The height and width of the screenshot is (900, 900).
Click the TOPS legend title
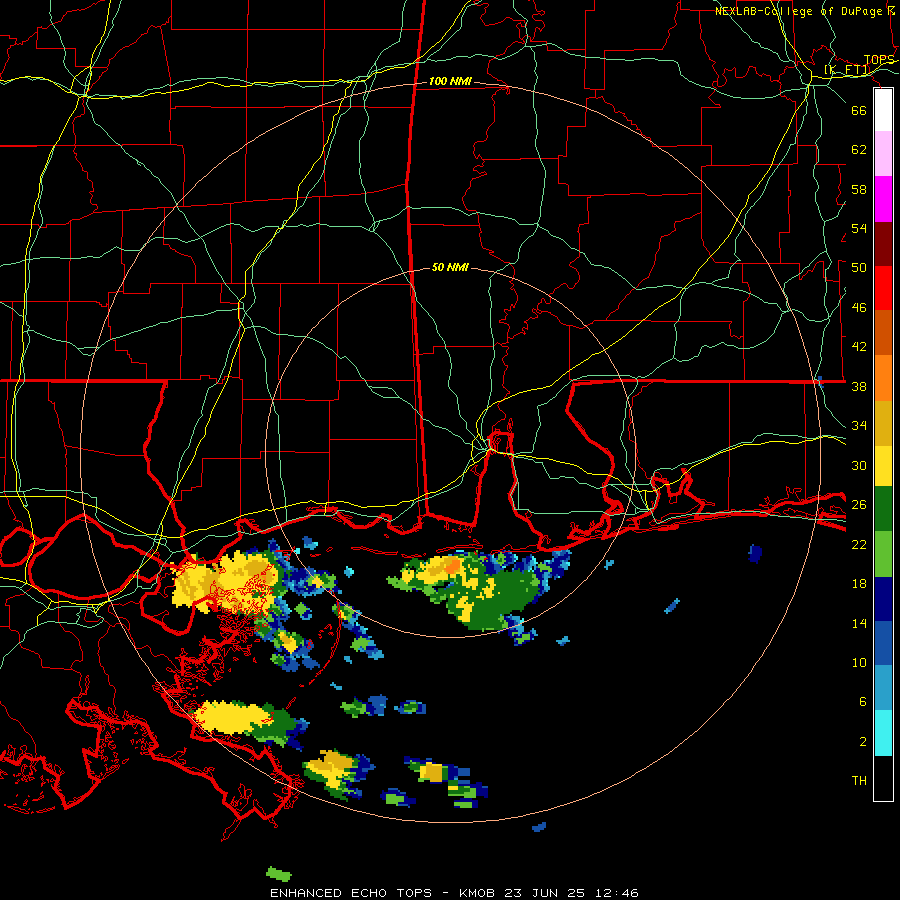tap(879, 60)
